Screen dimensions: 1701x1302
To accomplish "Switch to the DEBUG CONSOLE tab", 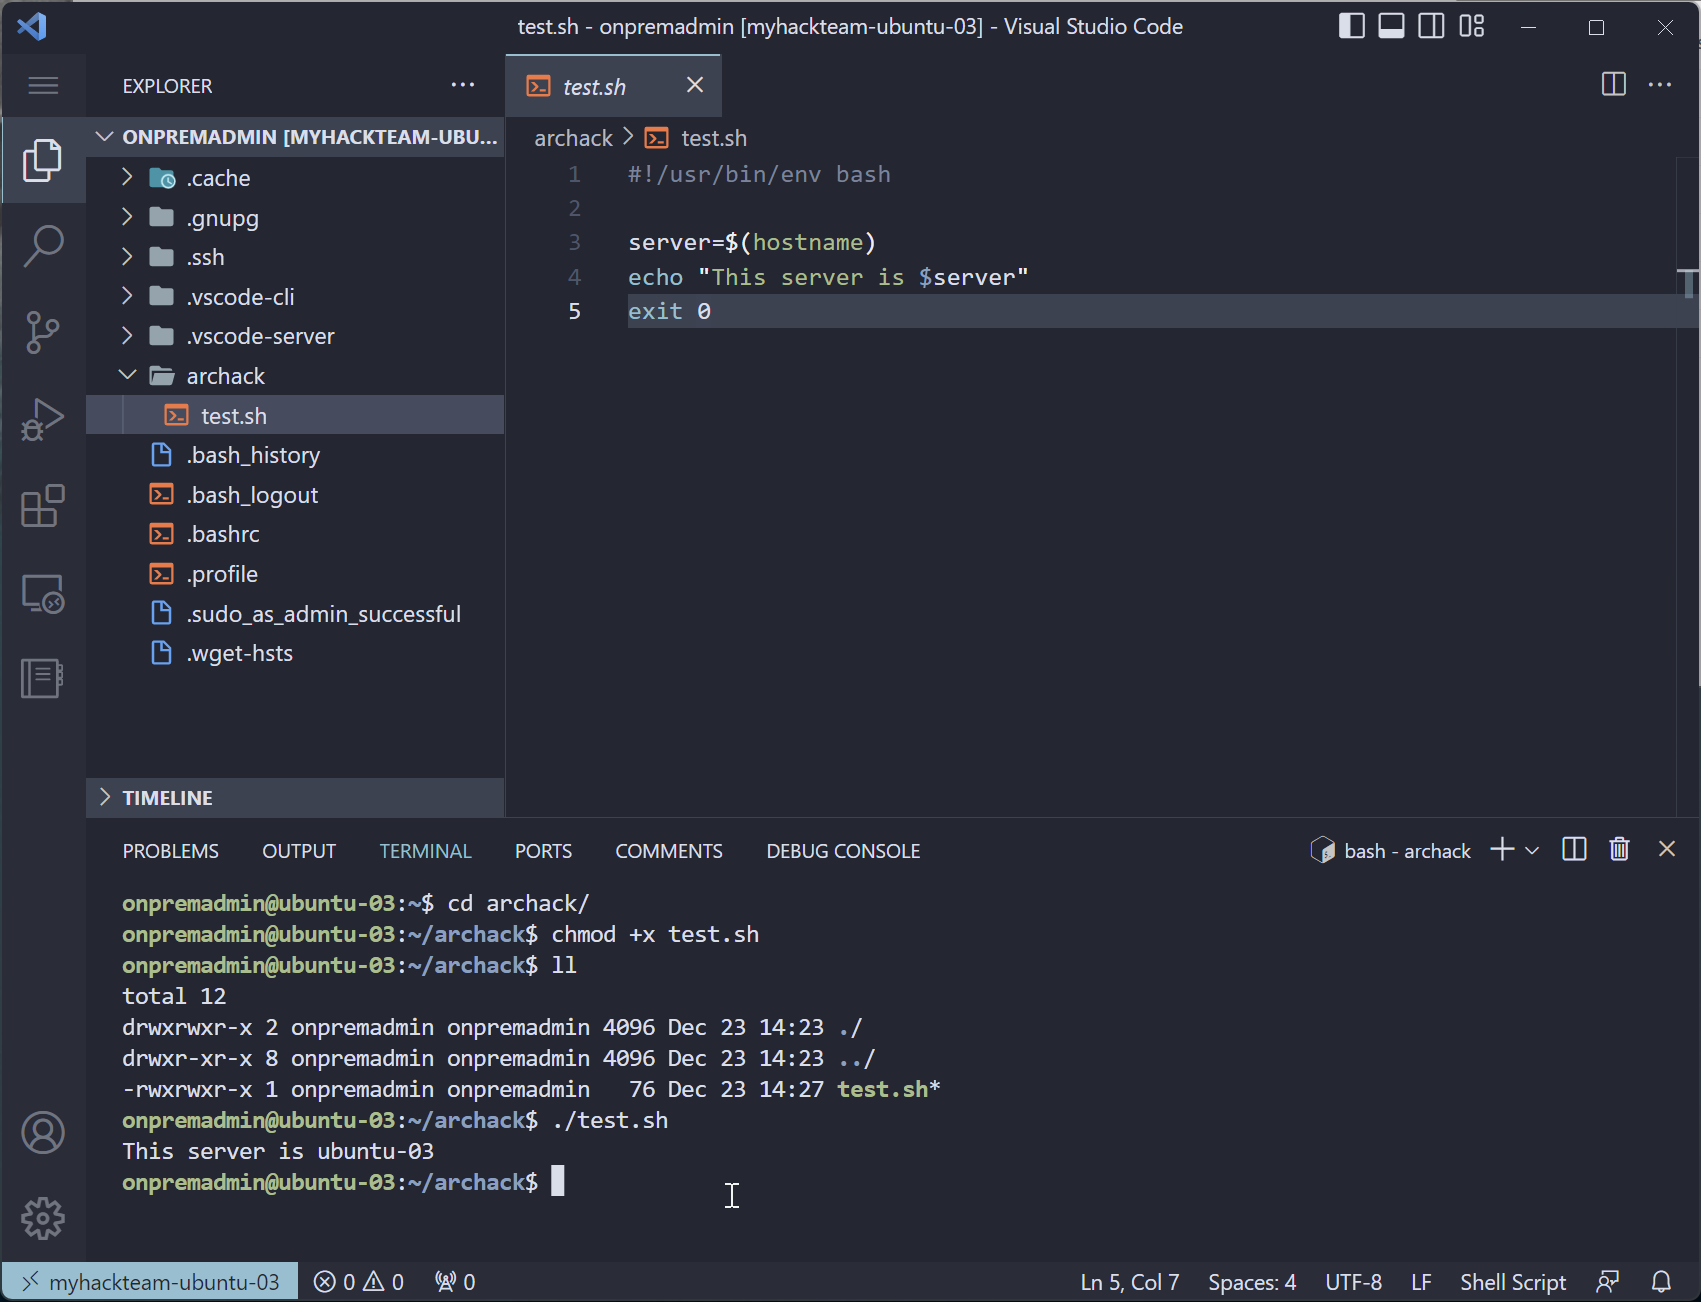I will pos(843,850).
